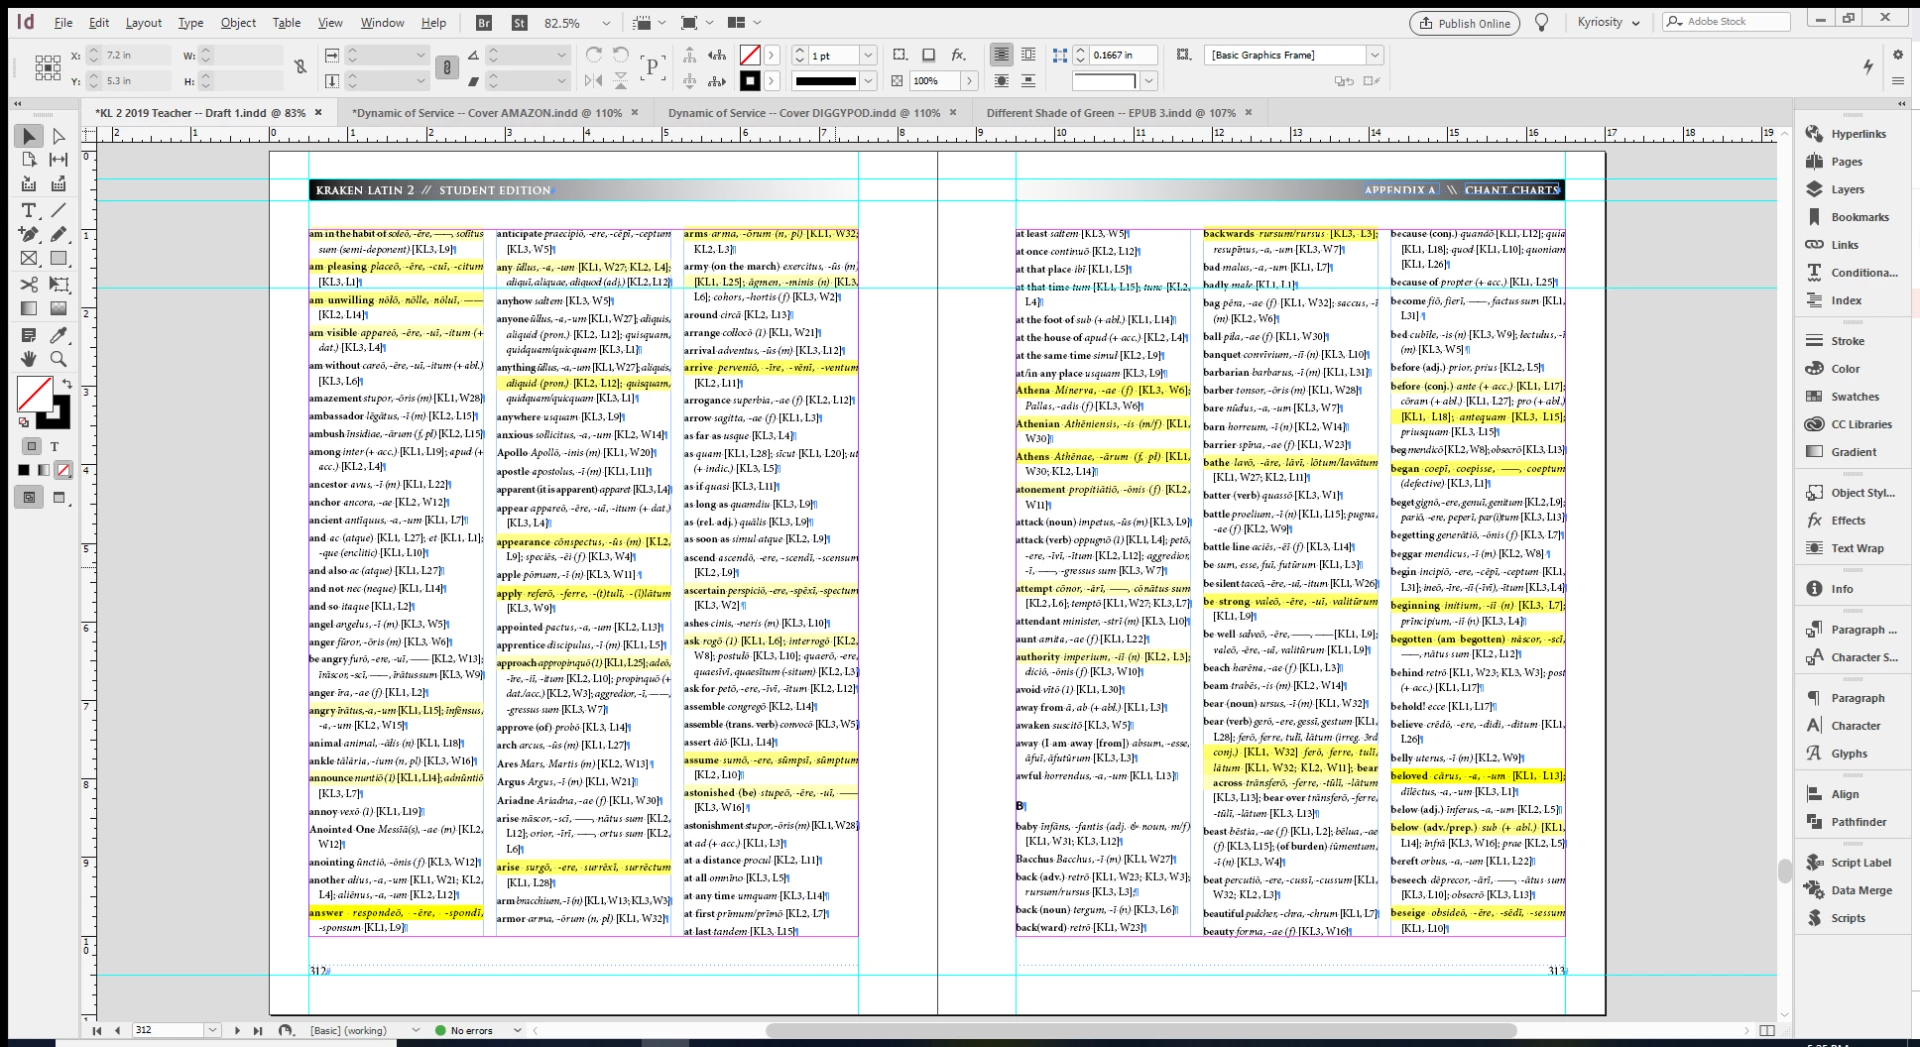Enable Wrap Around Bounding Box
Screen dimensions: 1920x1047
coord(1028,55)
